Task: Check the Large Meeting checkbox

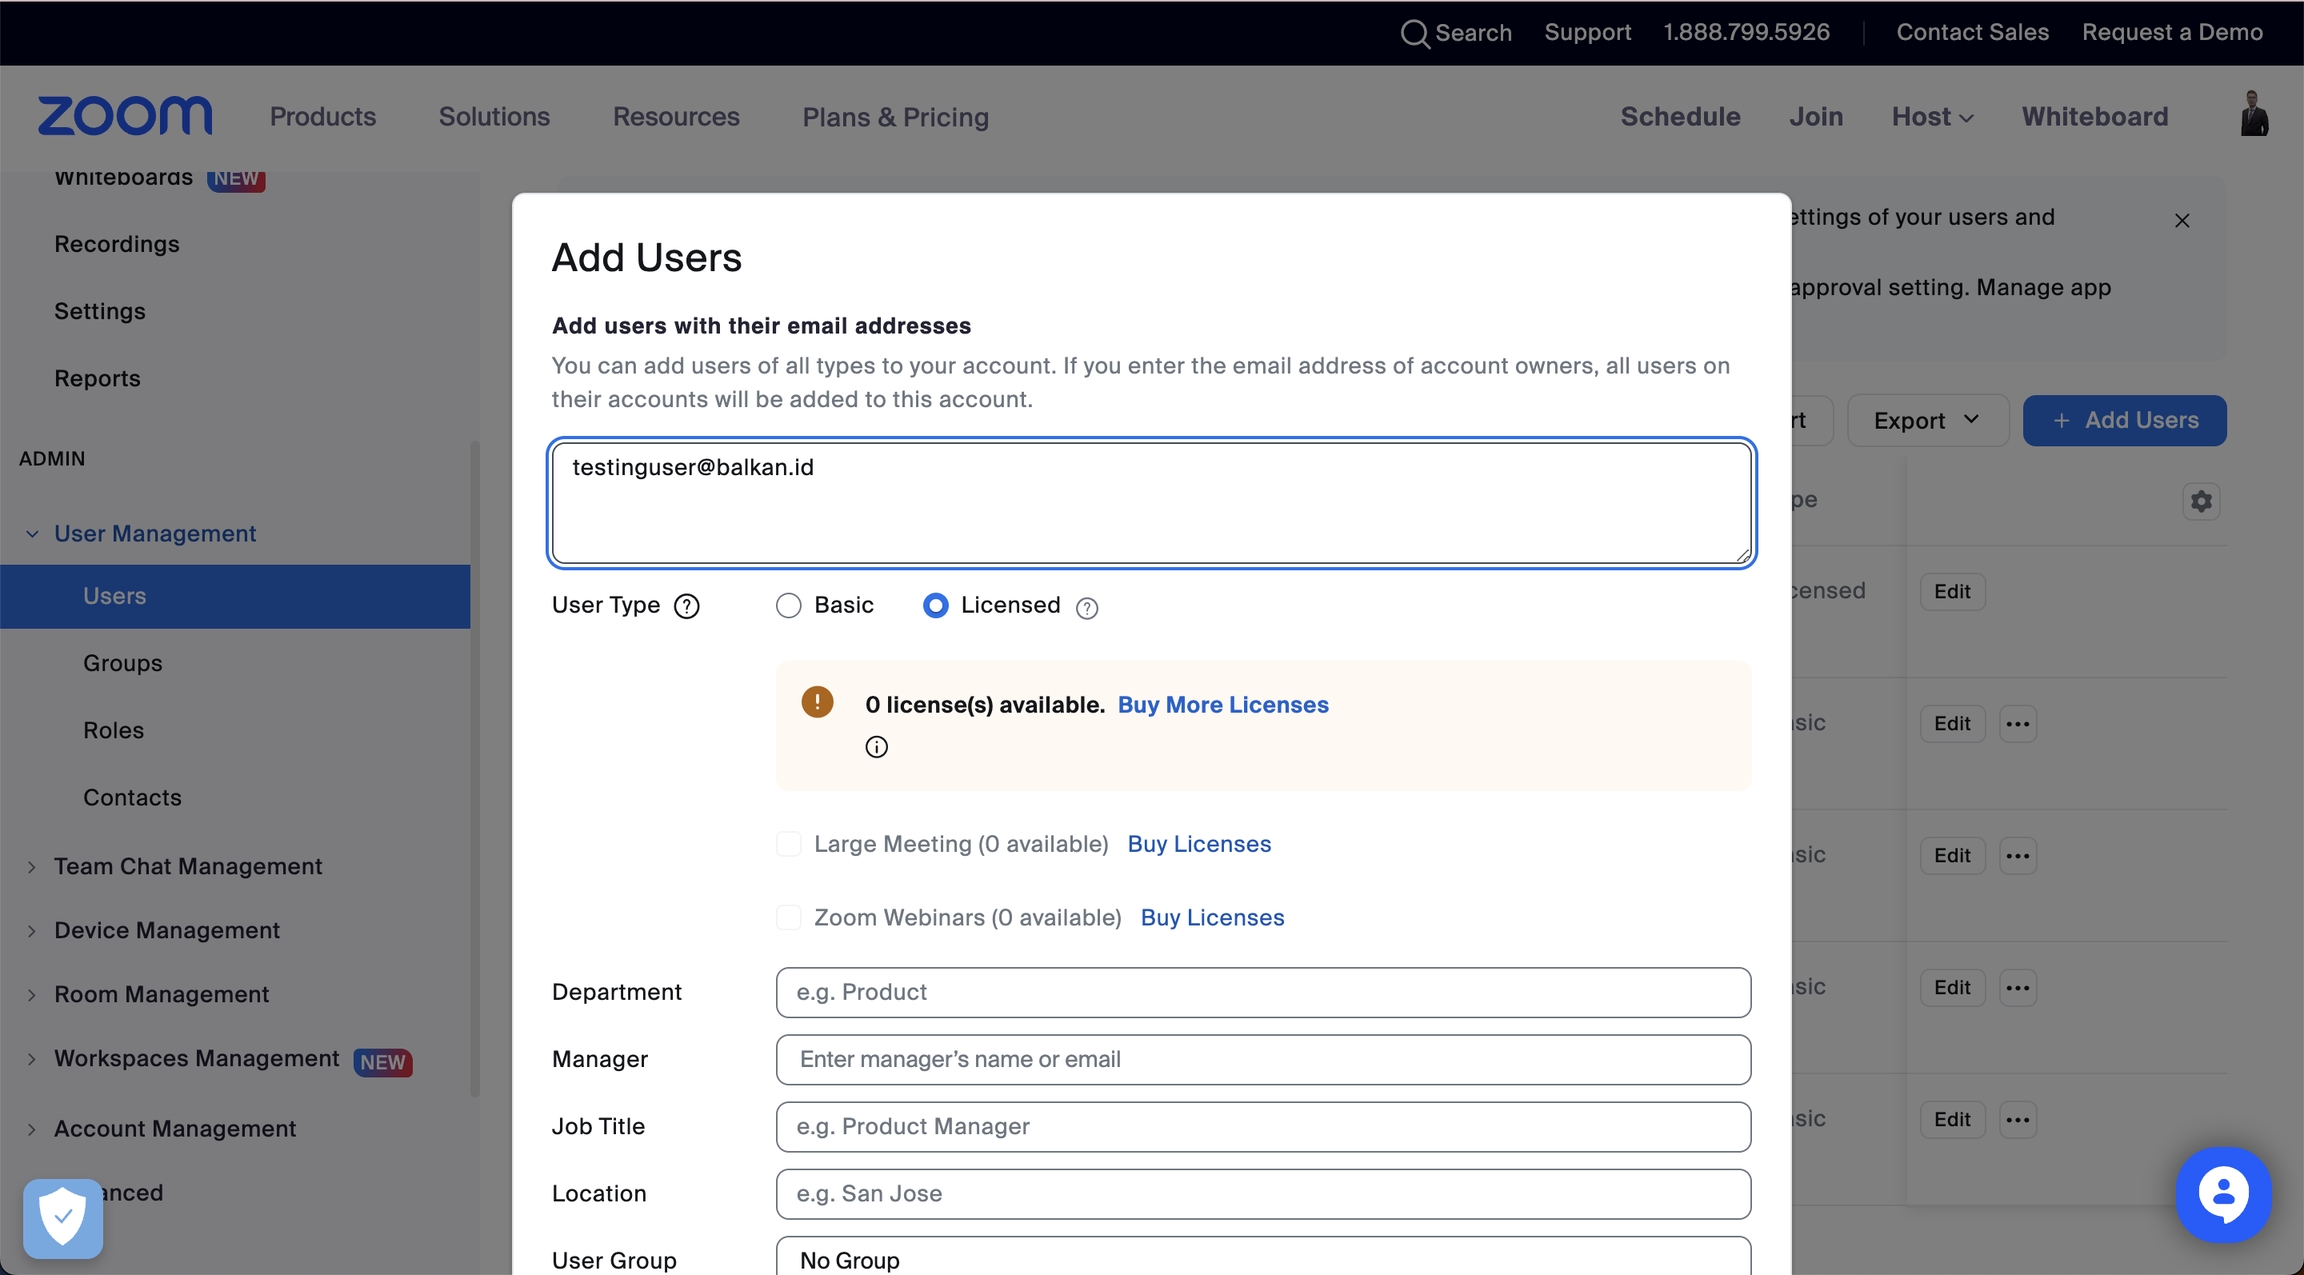Action: coord(789,844)
